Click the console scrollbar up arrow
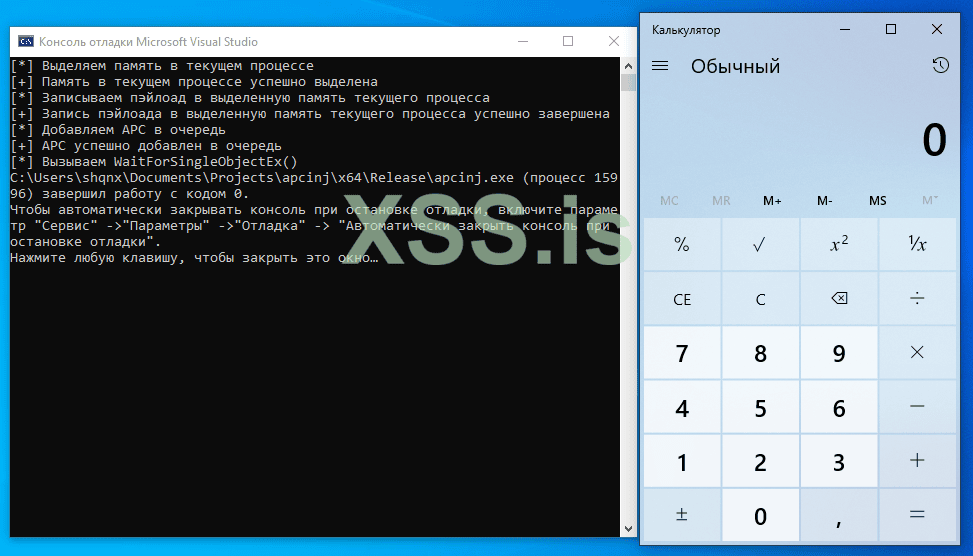Screen dimensions: 973x556 click(628, 65)
